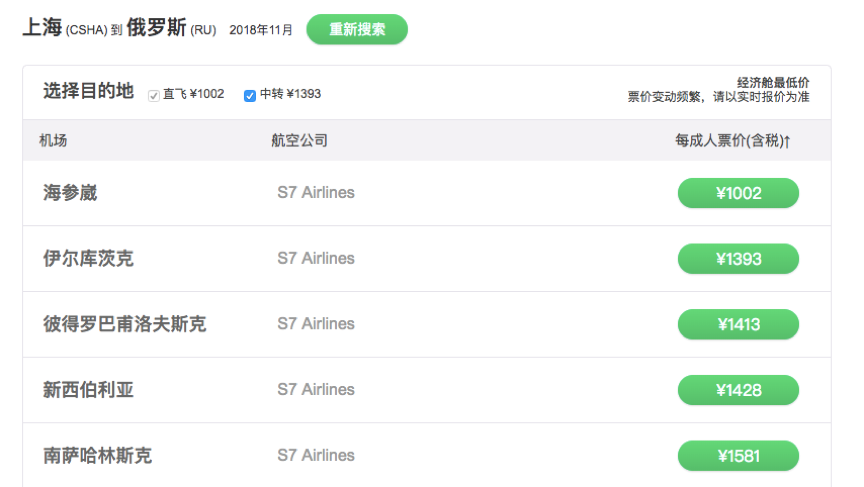
Task: Choose the ¥1428 fare button
Action: coord(738,390)
